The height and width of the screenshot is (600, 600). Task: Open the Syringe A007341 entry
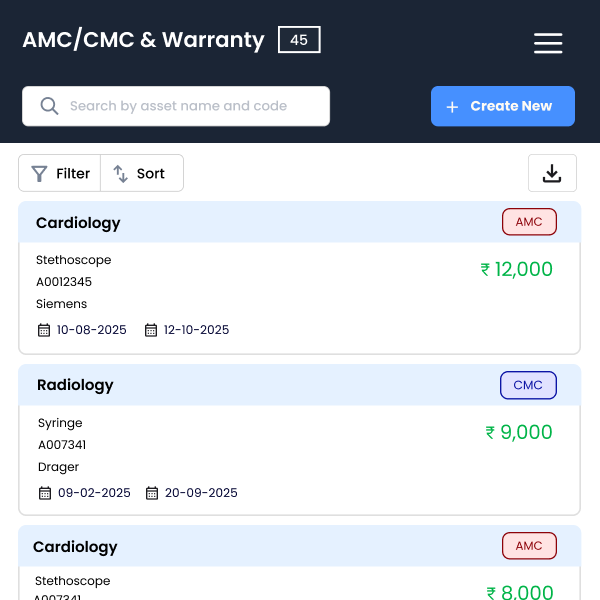tap(61, 423)
